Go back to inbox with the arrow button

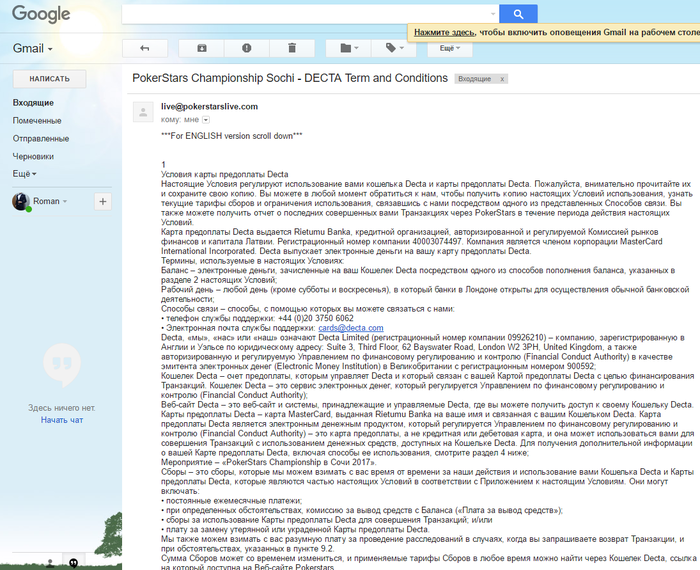(145, 48)
